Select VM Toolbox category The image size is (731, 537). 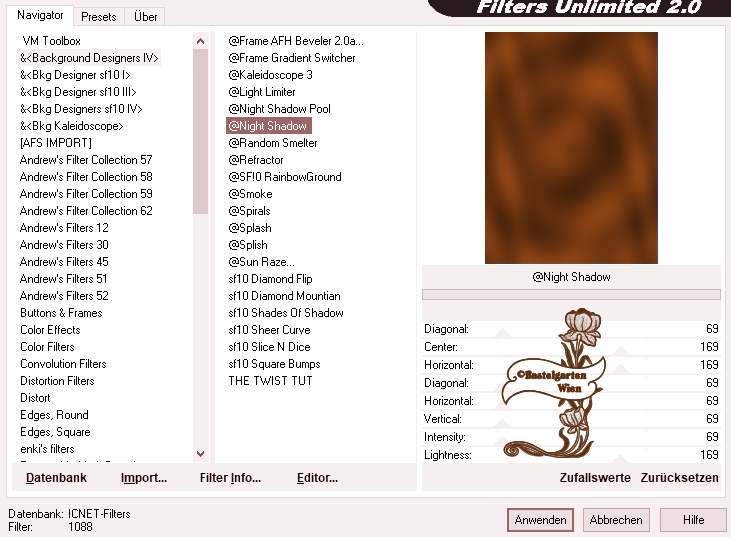pos(51,41)
